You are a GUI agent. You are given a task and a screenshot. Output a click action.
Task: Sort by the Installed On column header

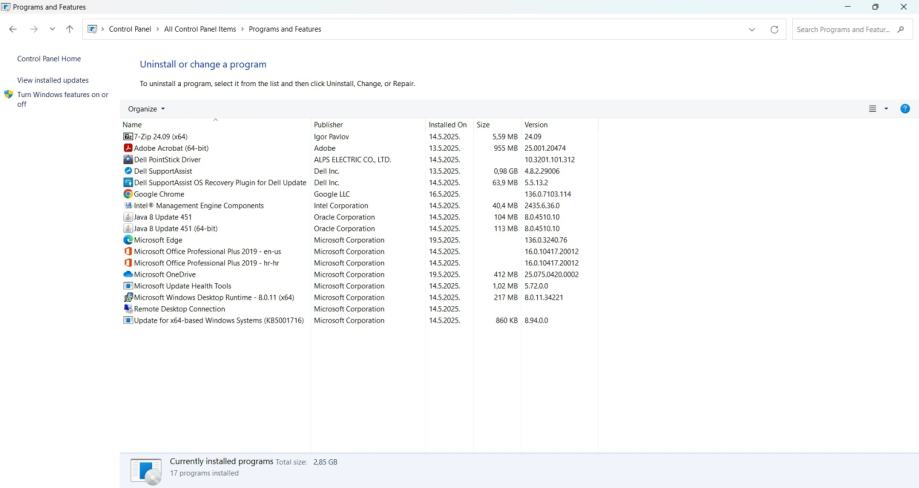pyautogui.click(x=449, y=125)
